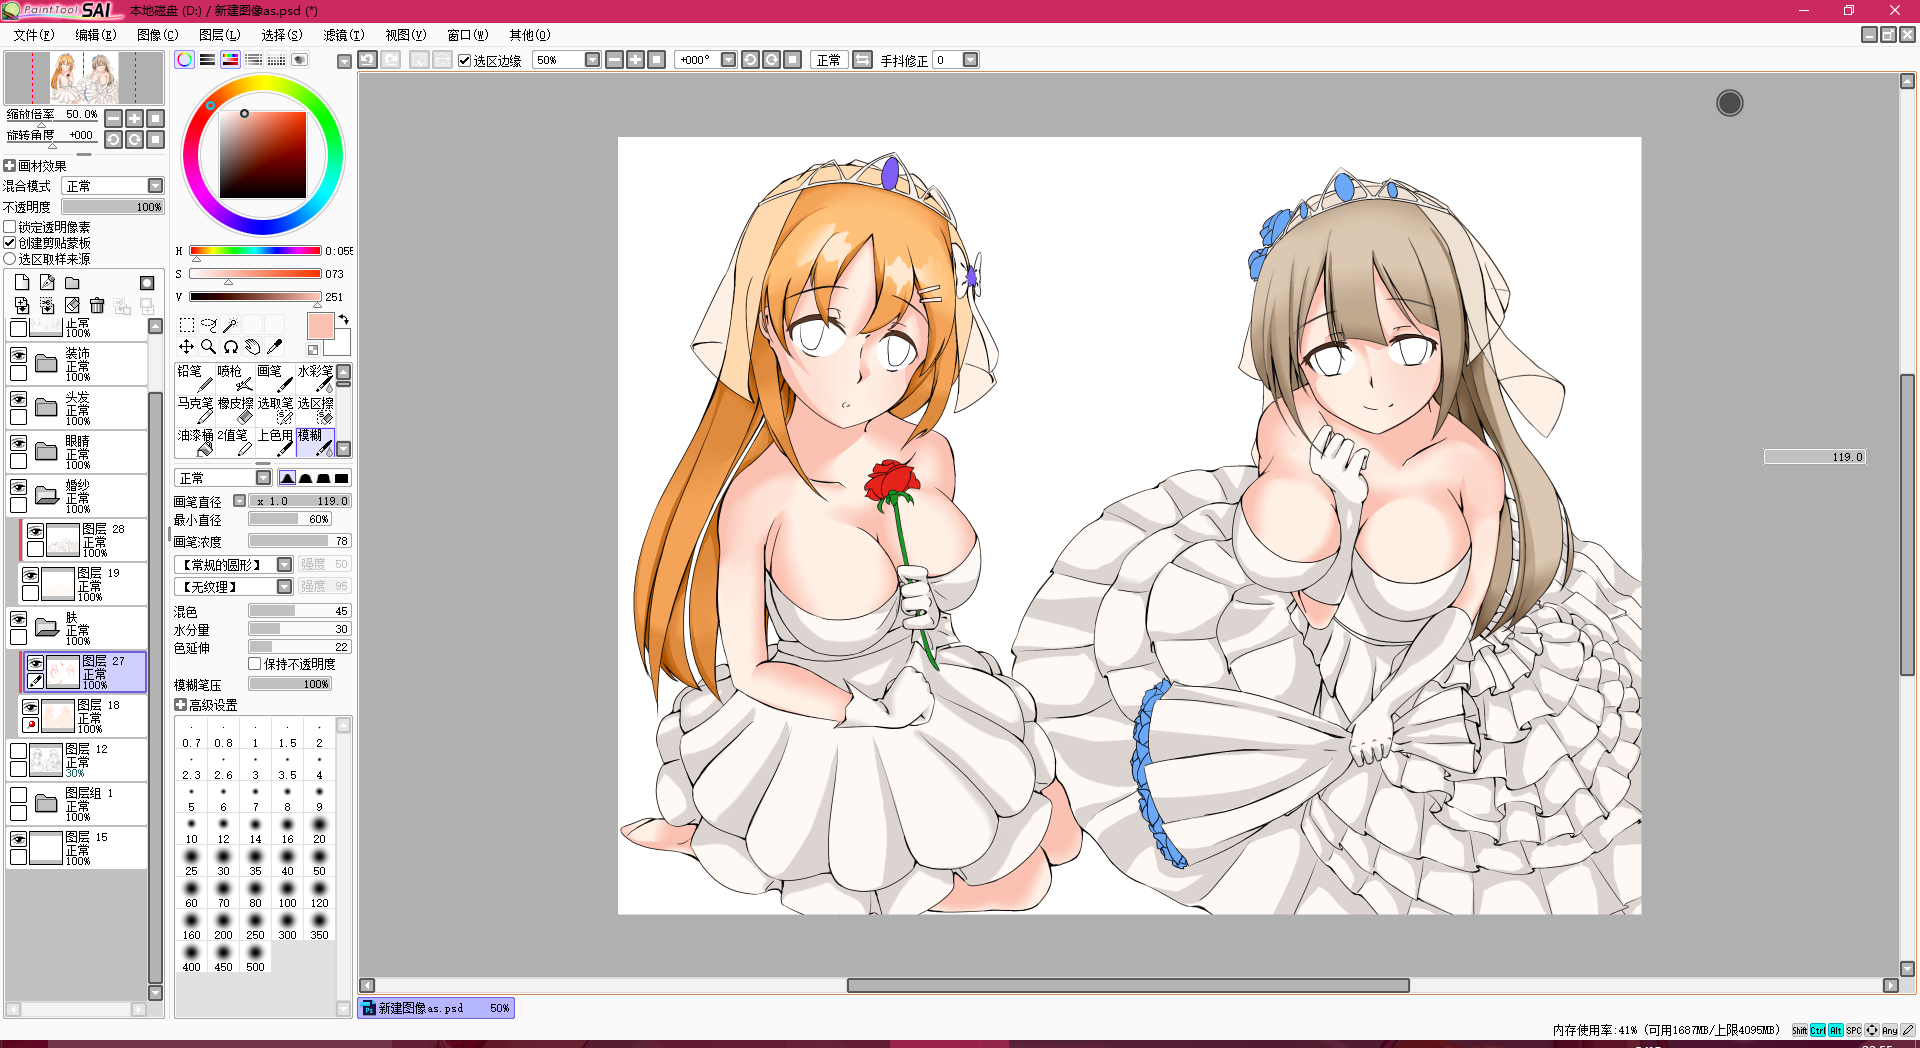Choose the 喷枪 airbrush tool
Viewport: 1920px width, 1048px height.
[235, 378]
